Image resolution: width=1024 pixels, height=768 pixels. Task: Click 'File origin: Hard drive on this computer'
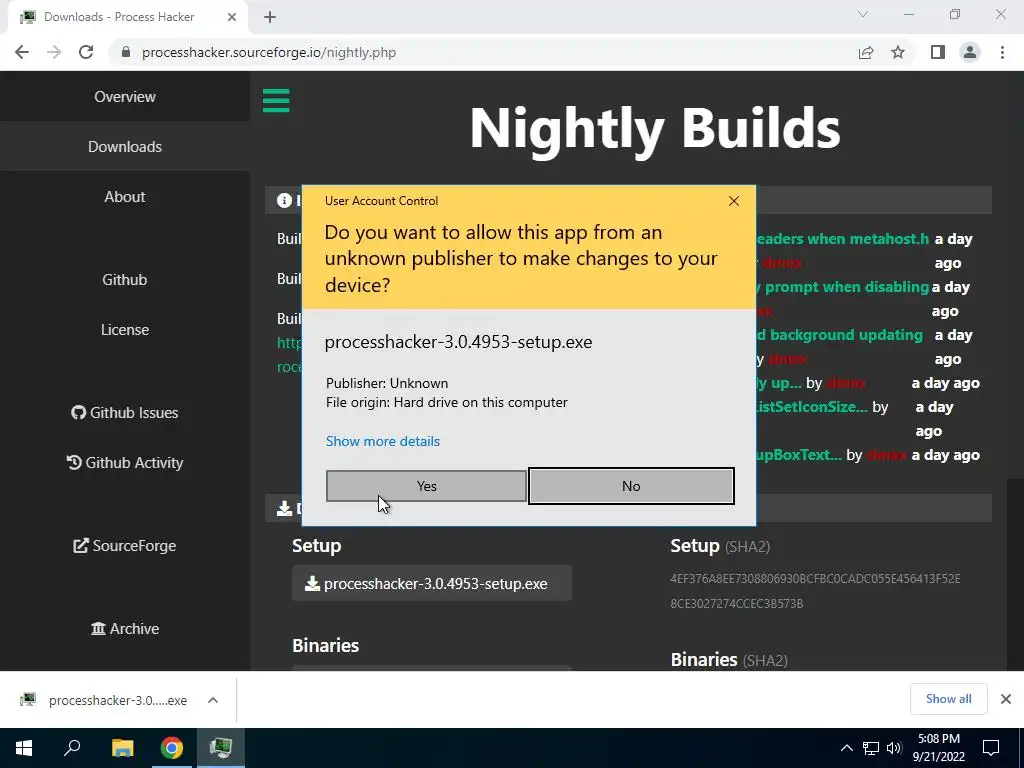[447, 402]
